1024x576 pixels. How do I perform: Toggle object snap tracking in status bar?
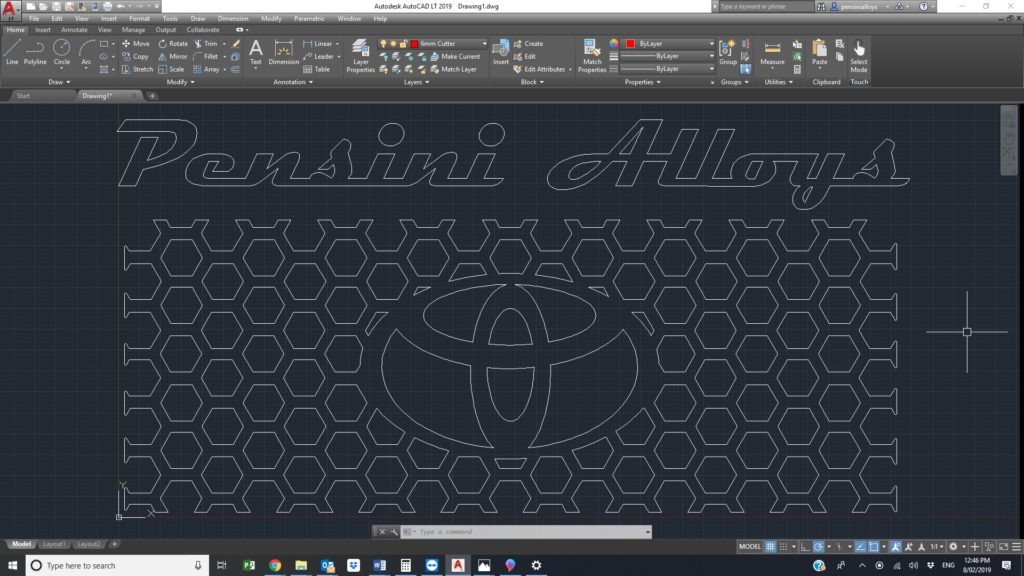click(860, 547)
